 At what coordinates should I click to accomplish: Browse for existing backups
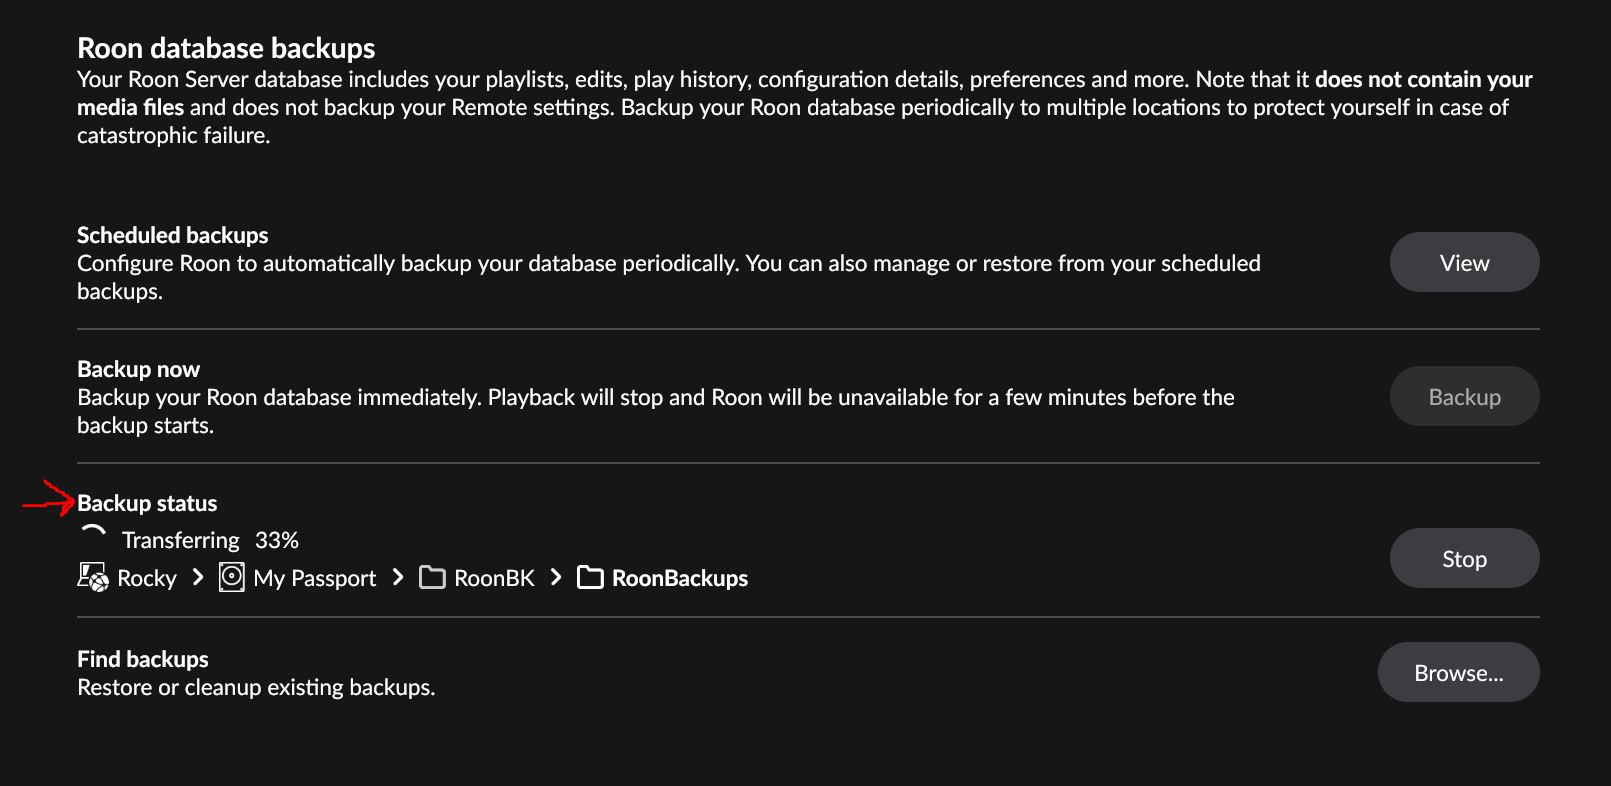point(1458,673)
